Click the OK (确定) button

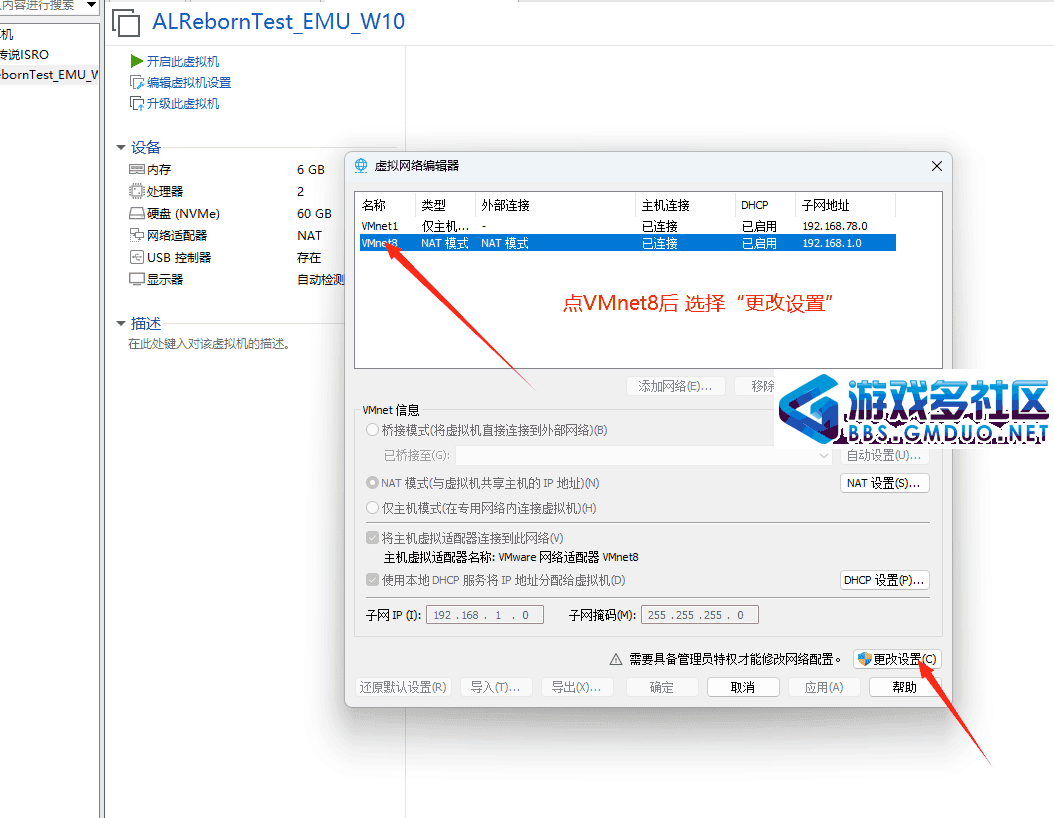662,687
